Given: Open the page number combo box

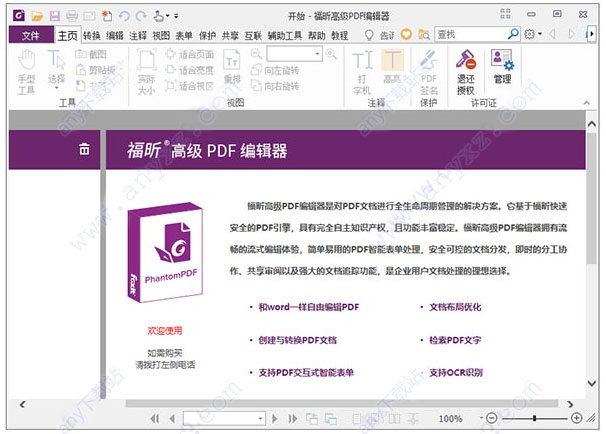Looking at the screenshot, I should [224, 419].
